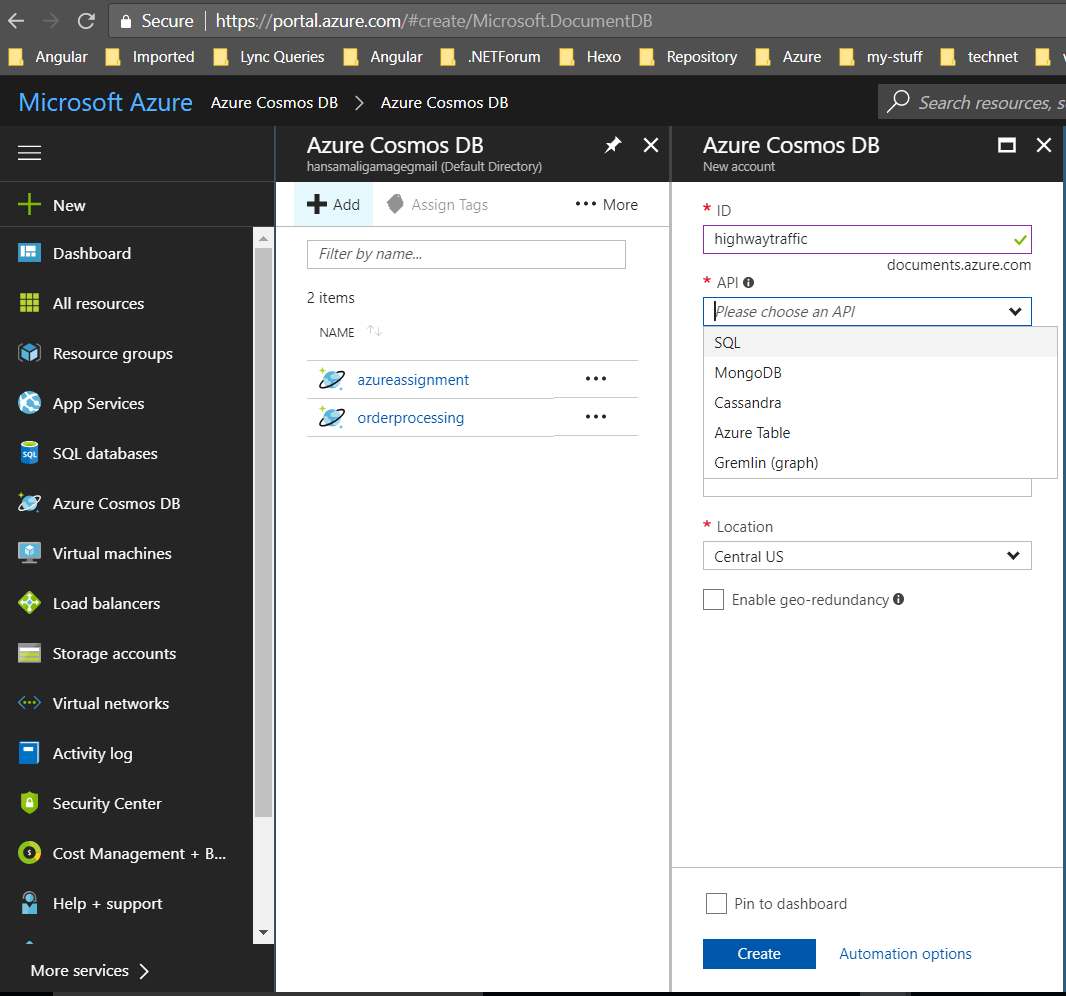
Task: Open the Azure bookmark in the bookmarks bar
Action: click(x=801, y=57)
